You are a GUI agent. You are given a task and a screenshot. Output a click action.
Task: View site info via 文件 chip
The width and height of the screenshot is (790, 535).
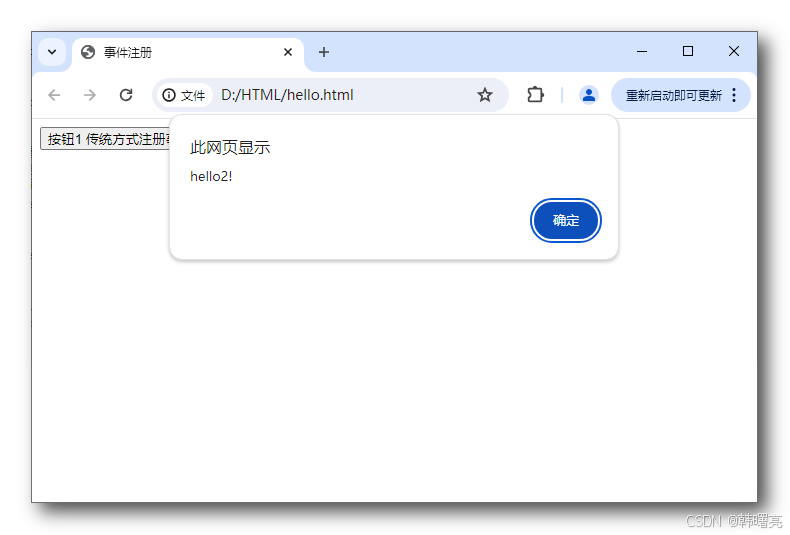(x=183, y=95)
